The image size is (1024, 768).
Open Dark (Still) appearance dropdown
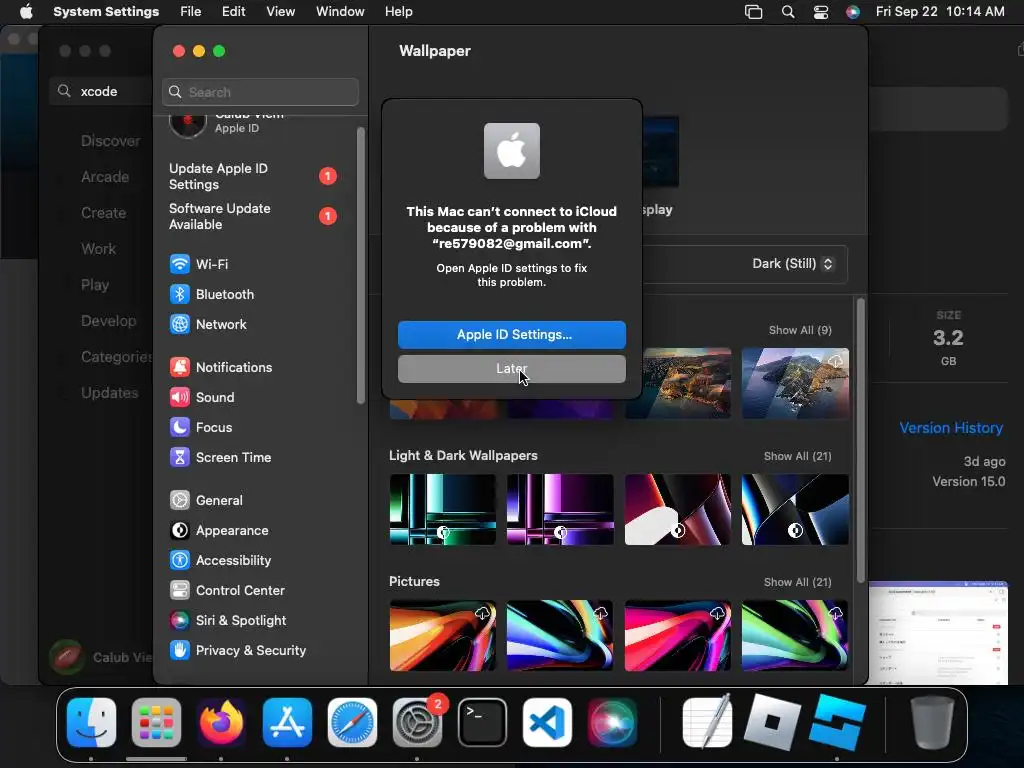pyautogui.click(x=792, y=264)
